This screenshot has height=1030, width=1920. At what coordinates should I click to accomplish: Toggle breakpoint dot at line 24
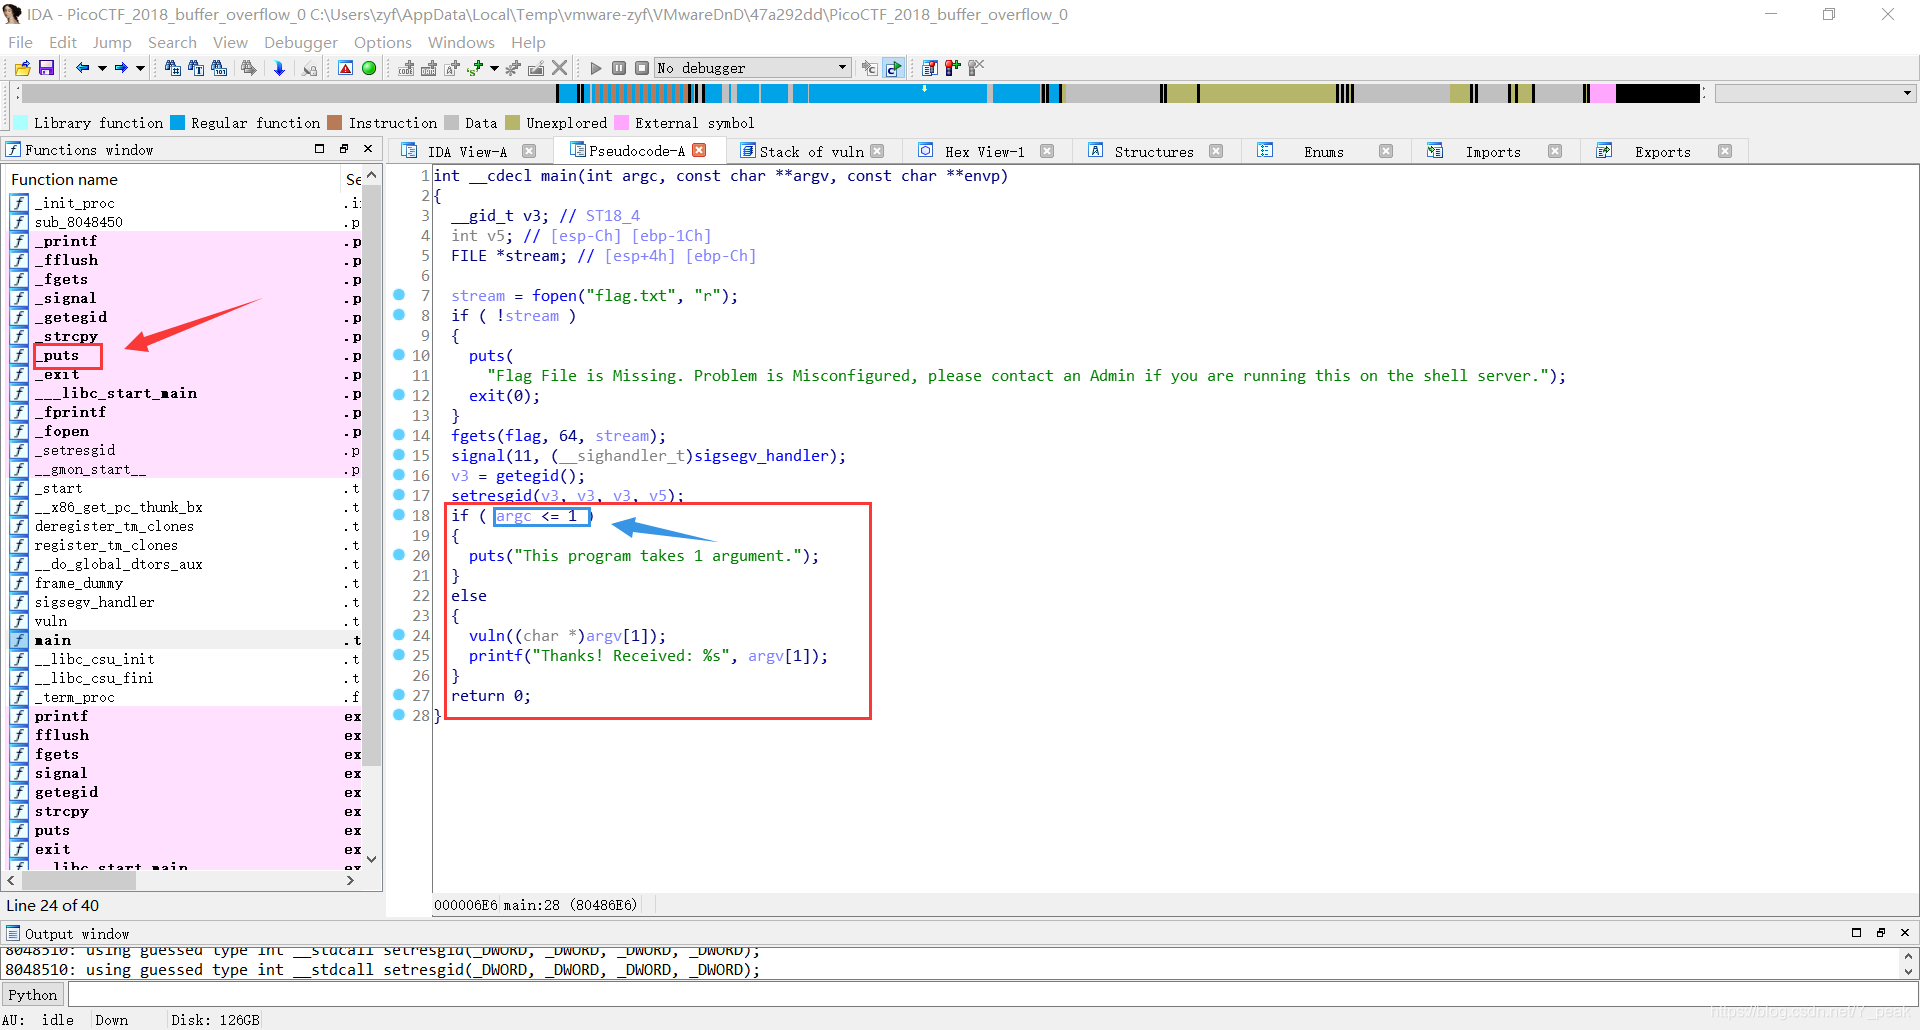399,635
